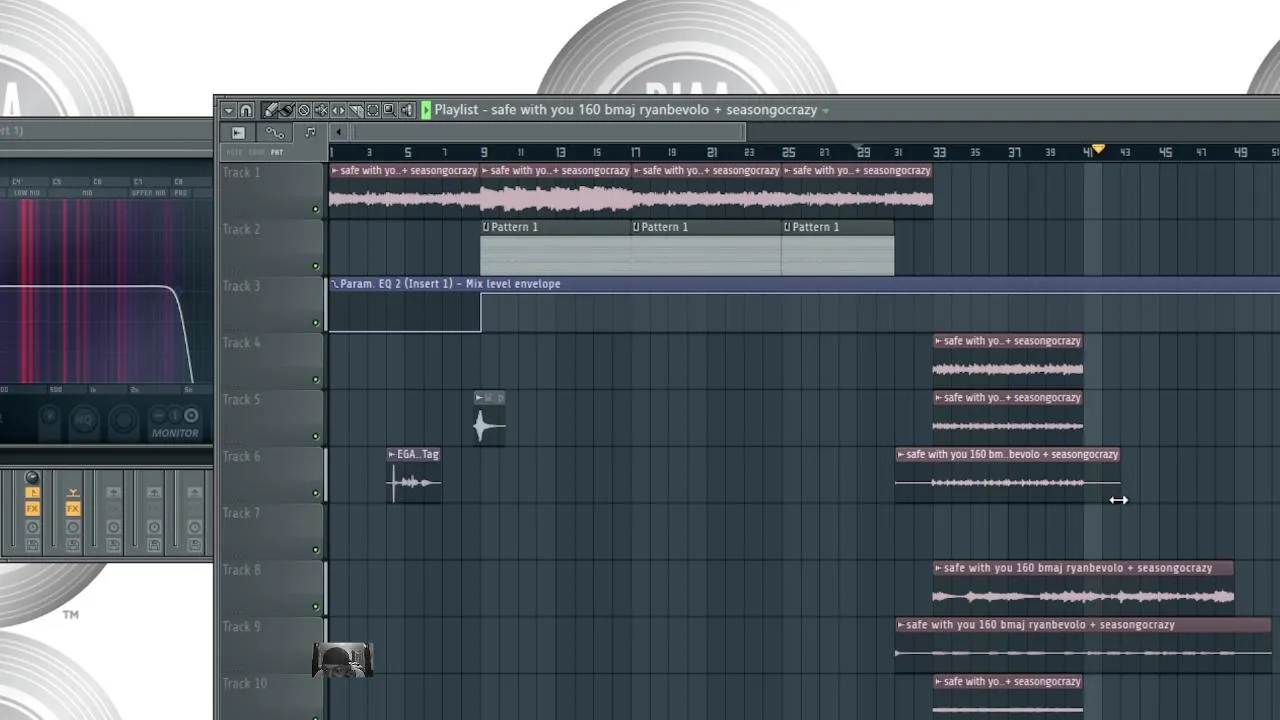Mute Track 7 with its green dot
The width and height of the screenshot is (1280, 720).
click(316, 550)
